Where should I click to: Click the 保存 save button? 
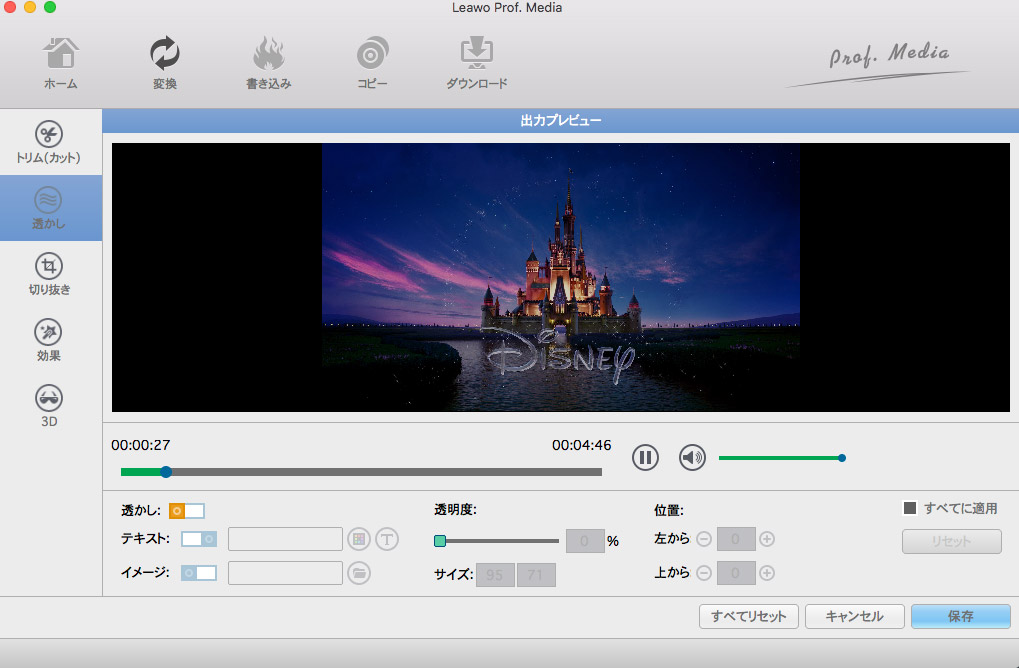(960, 616)
